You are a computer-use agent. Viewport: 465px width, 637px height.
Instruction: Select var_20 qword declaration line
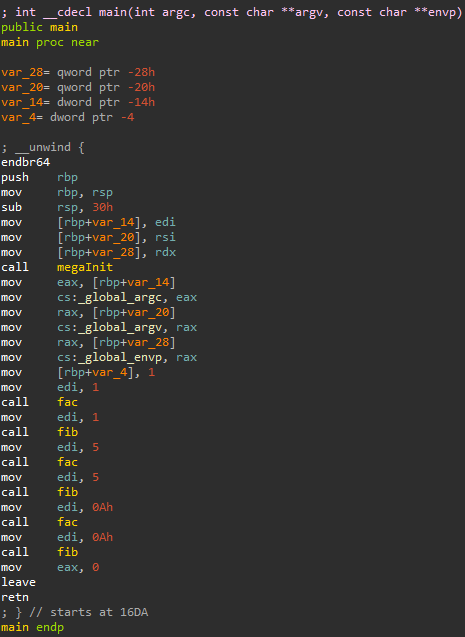[78, 87]
